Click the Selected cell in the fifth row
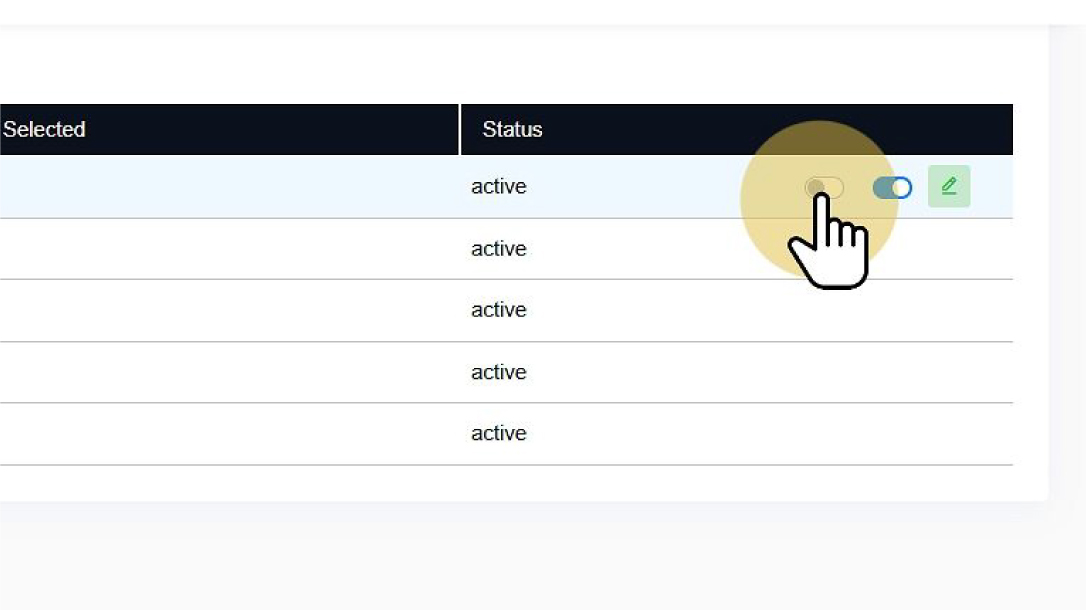The width and height of the screenshot is (1086, 610). tap(228, 433)
